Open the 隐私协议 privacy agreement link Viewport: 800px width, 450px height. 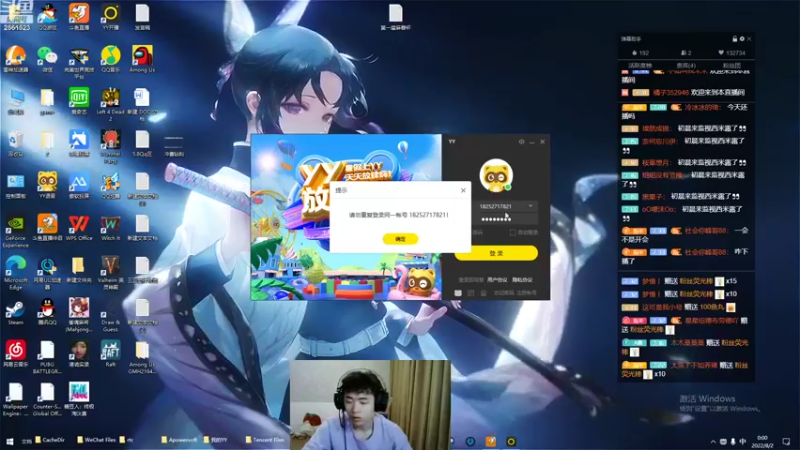522,280
